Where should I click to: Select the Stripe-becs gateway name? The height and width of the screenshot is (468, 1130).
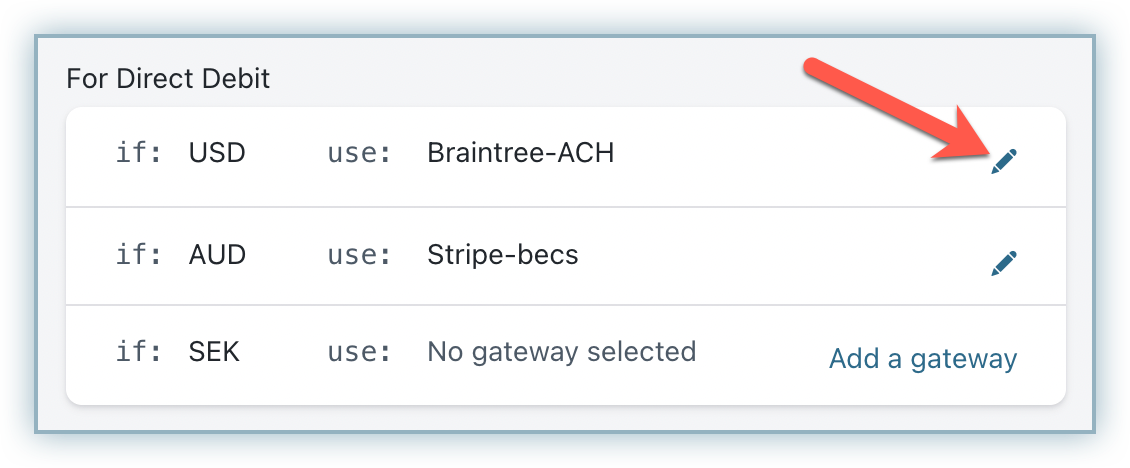pos(502,255)
